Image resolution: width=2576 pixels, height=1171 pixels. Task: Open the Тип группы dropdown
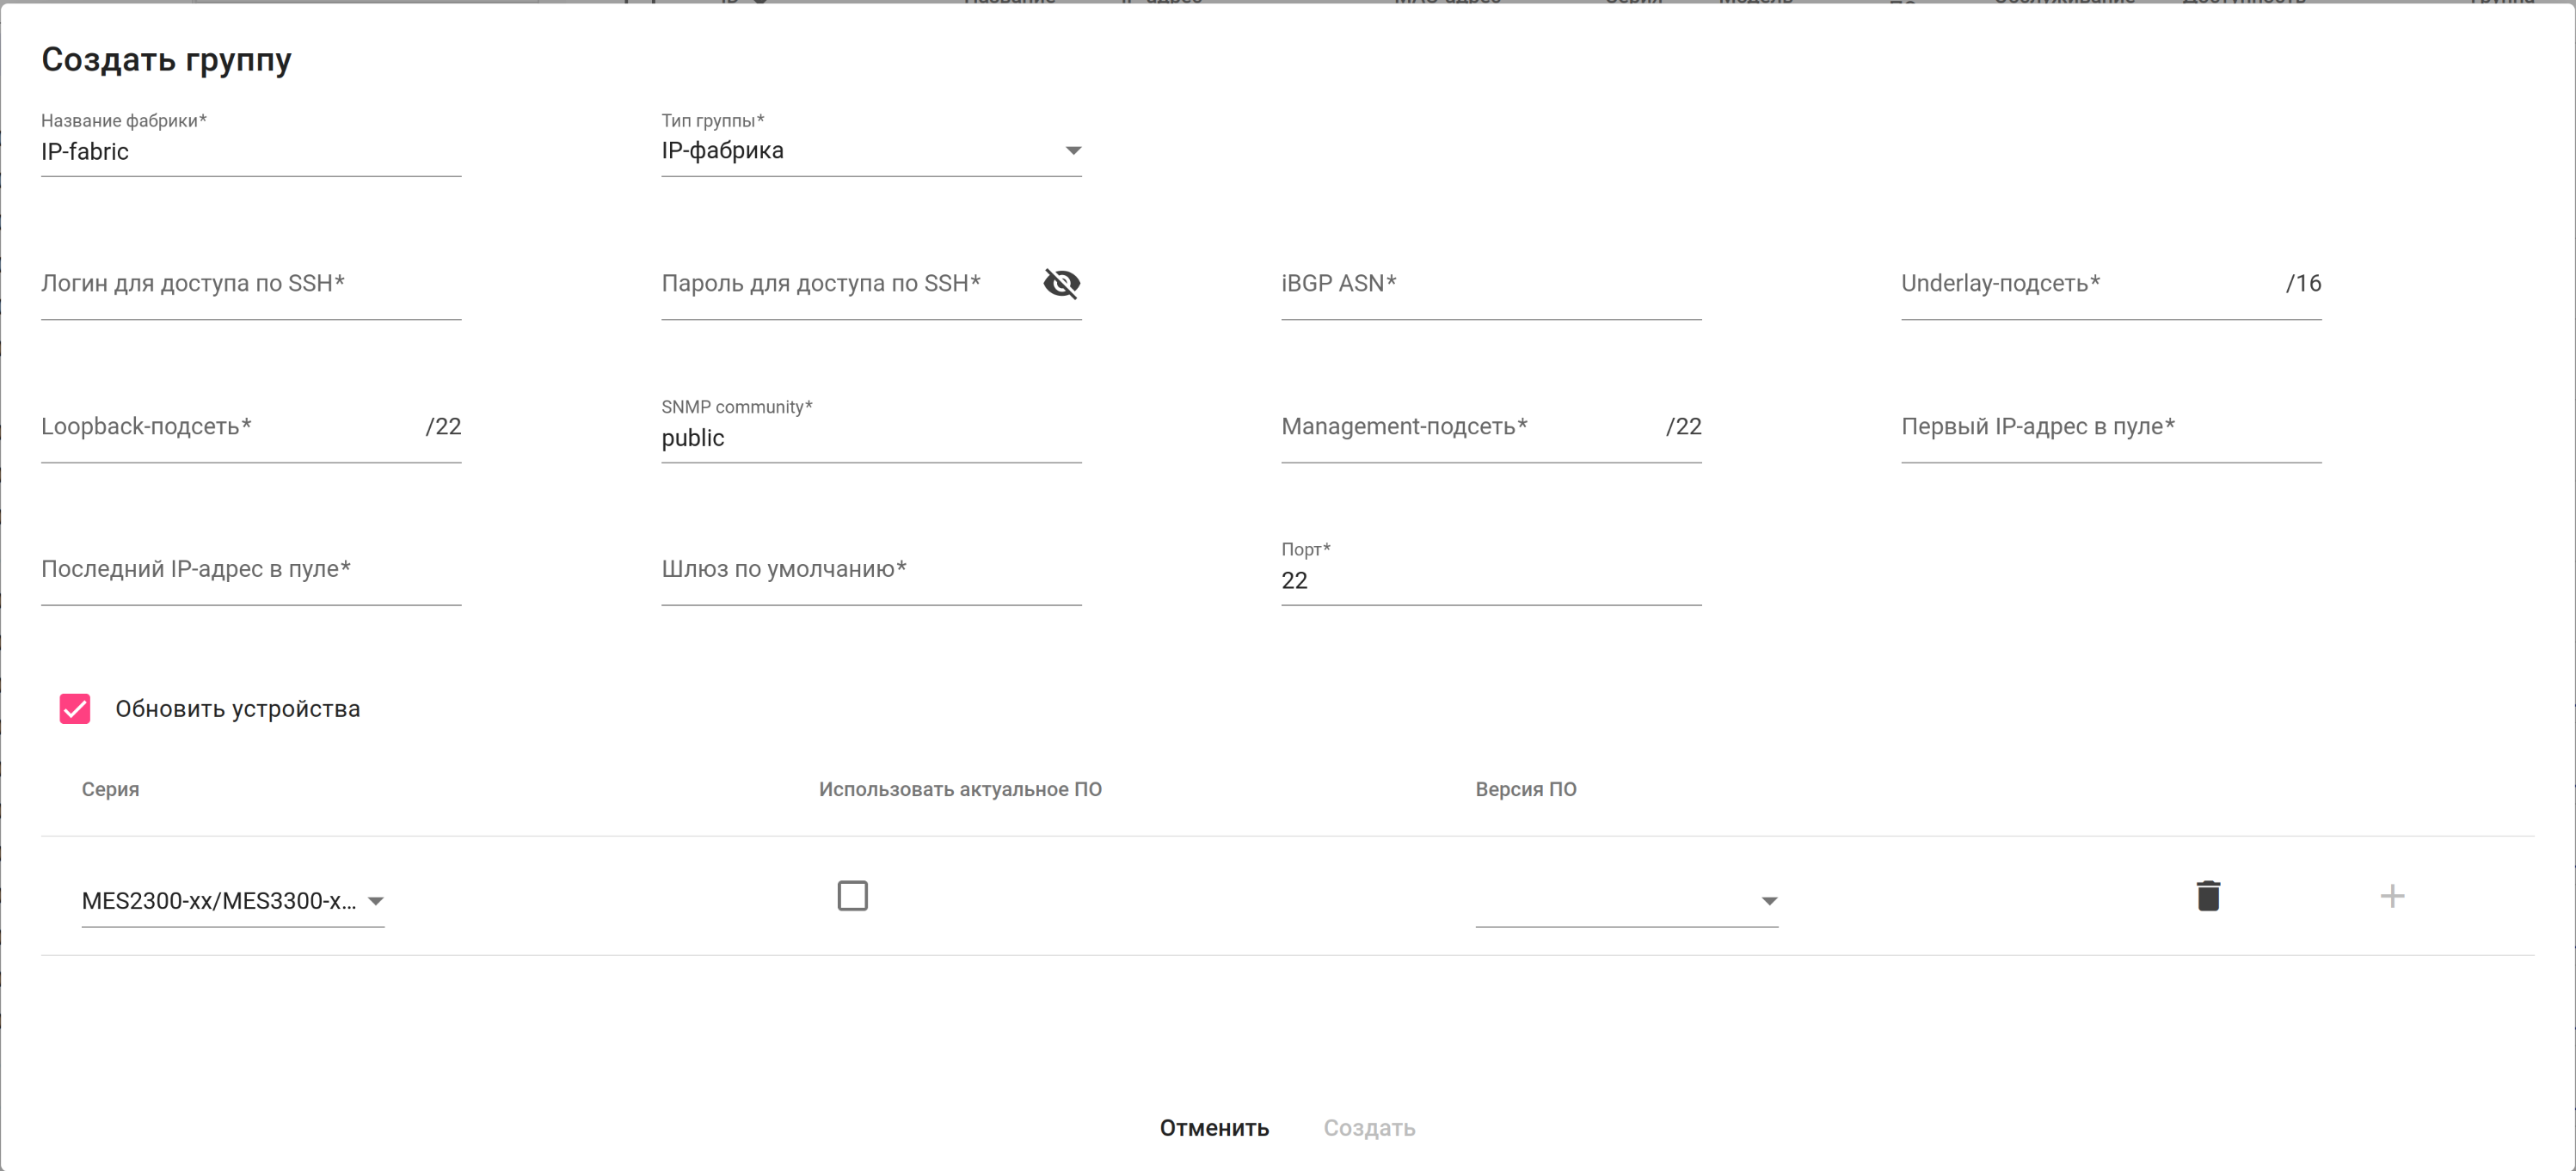pyautogui.click(x=870, y=151)
